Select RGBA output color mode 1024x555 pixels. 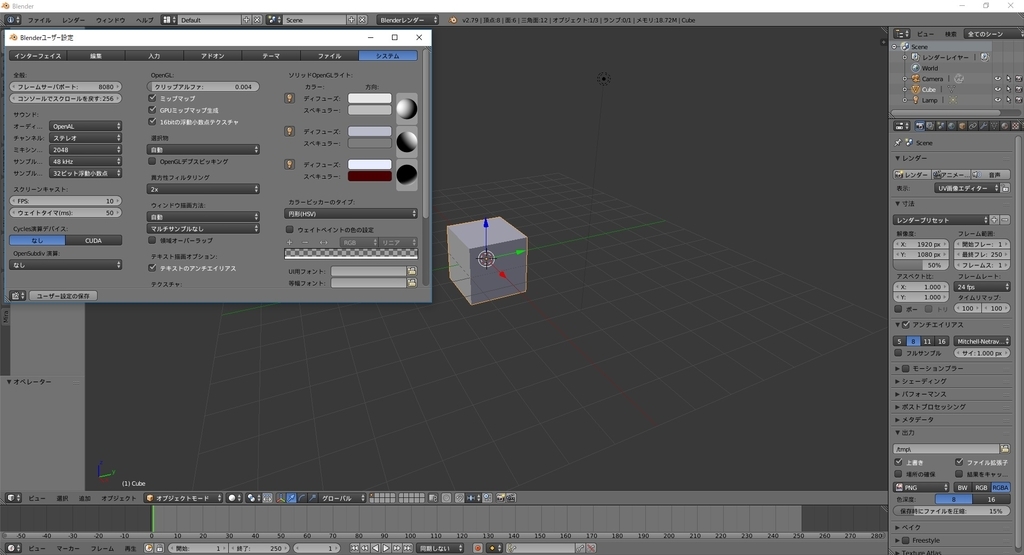point(1000,487)
